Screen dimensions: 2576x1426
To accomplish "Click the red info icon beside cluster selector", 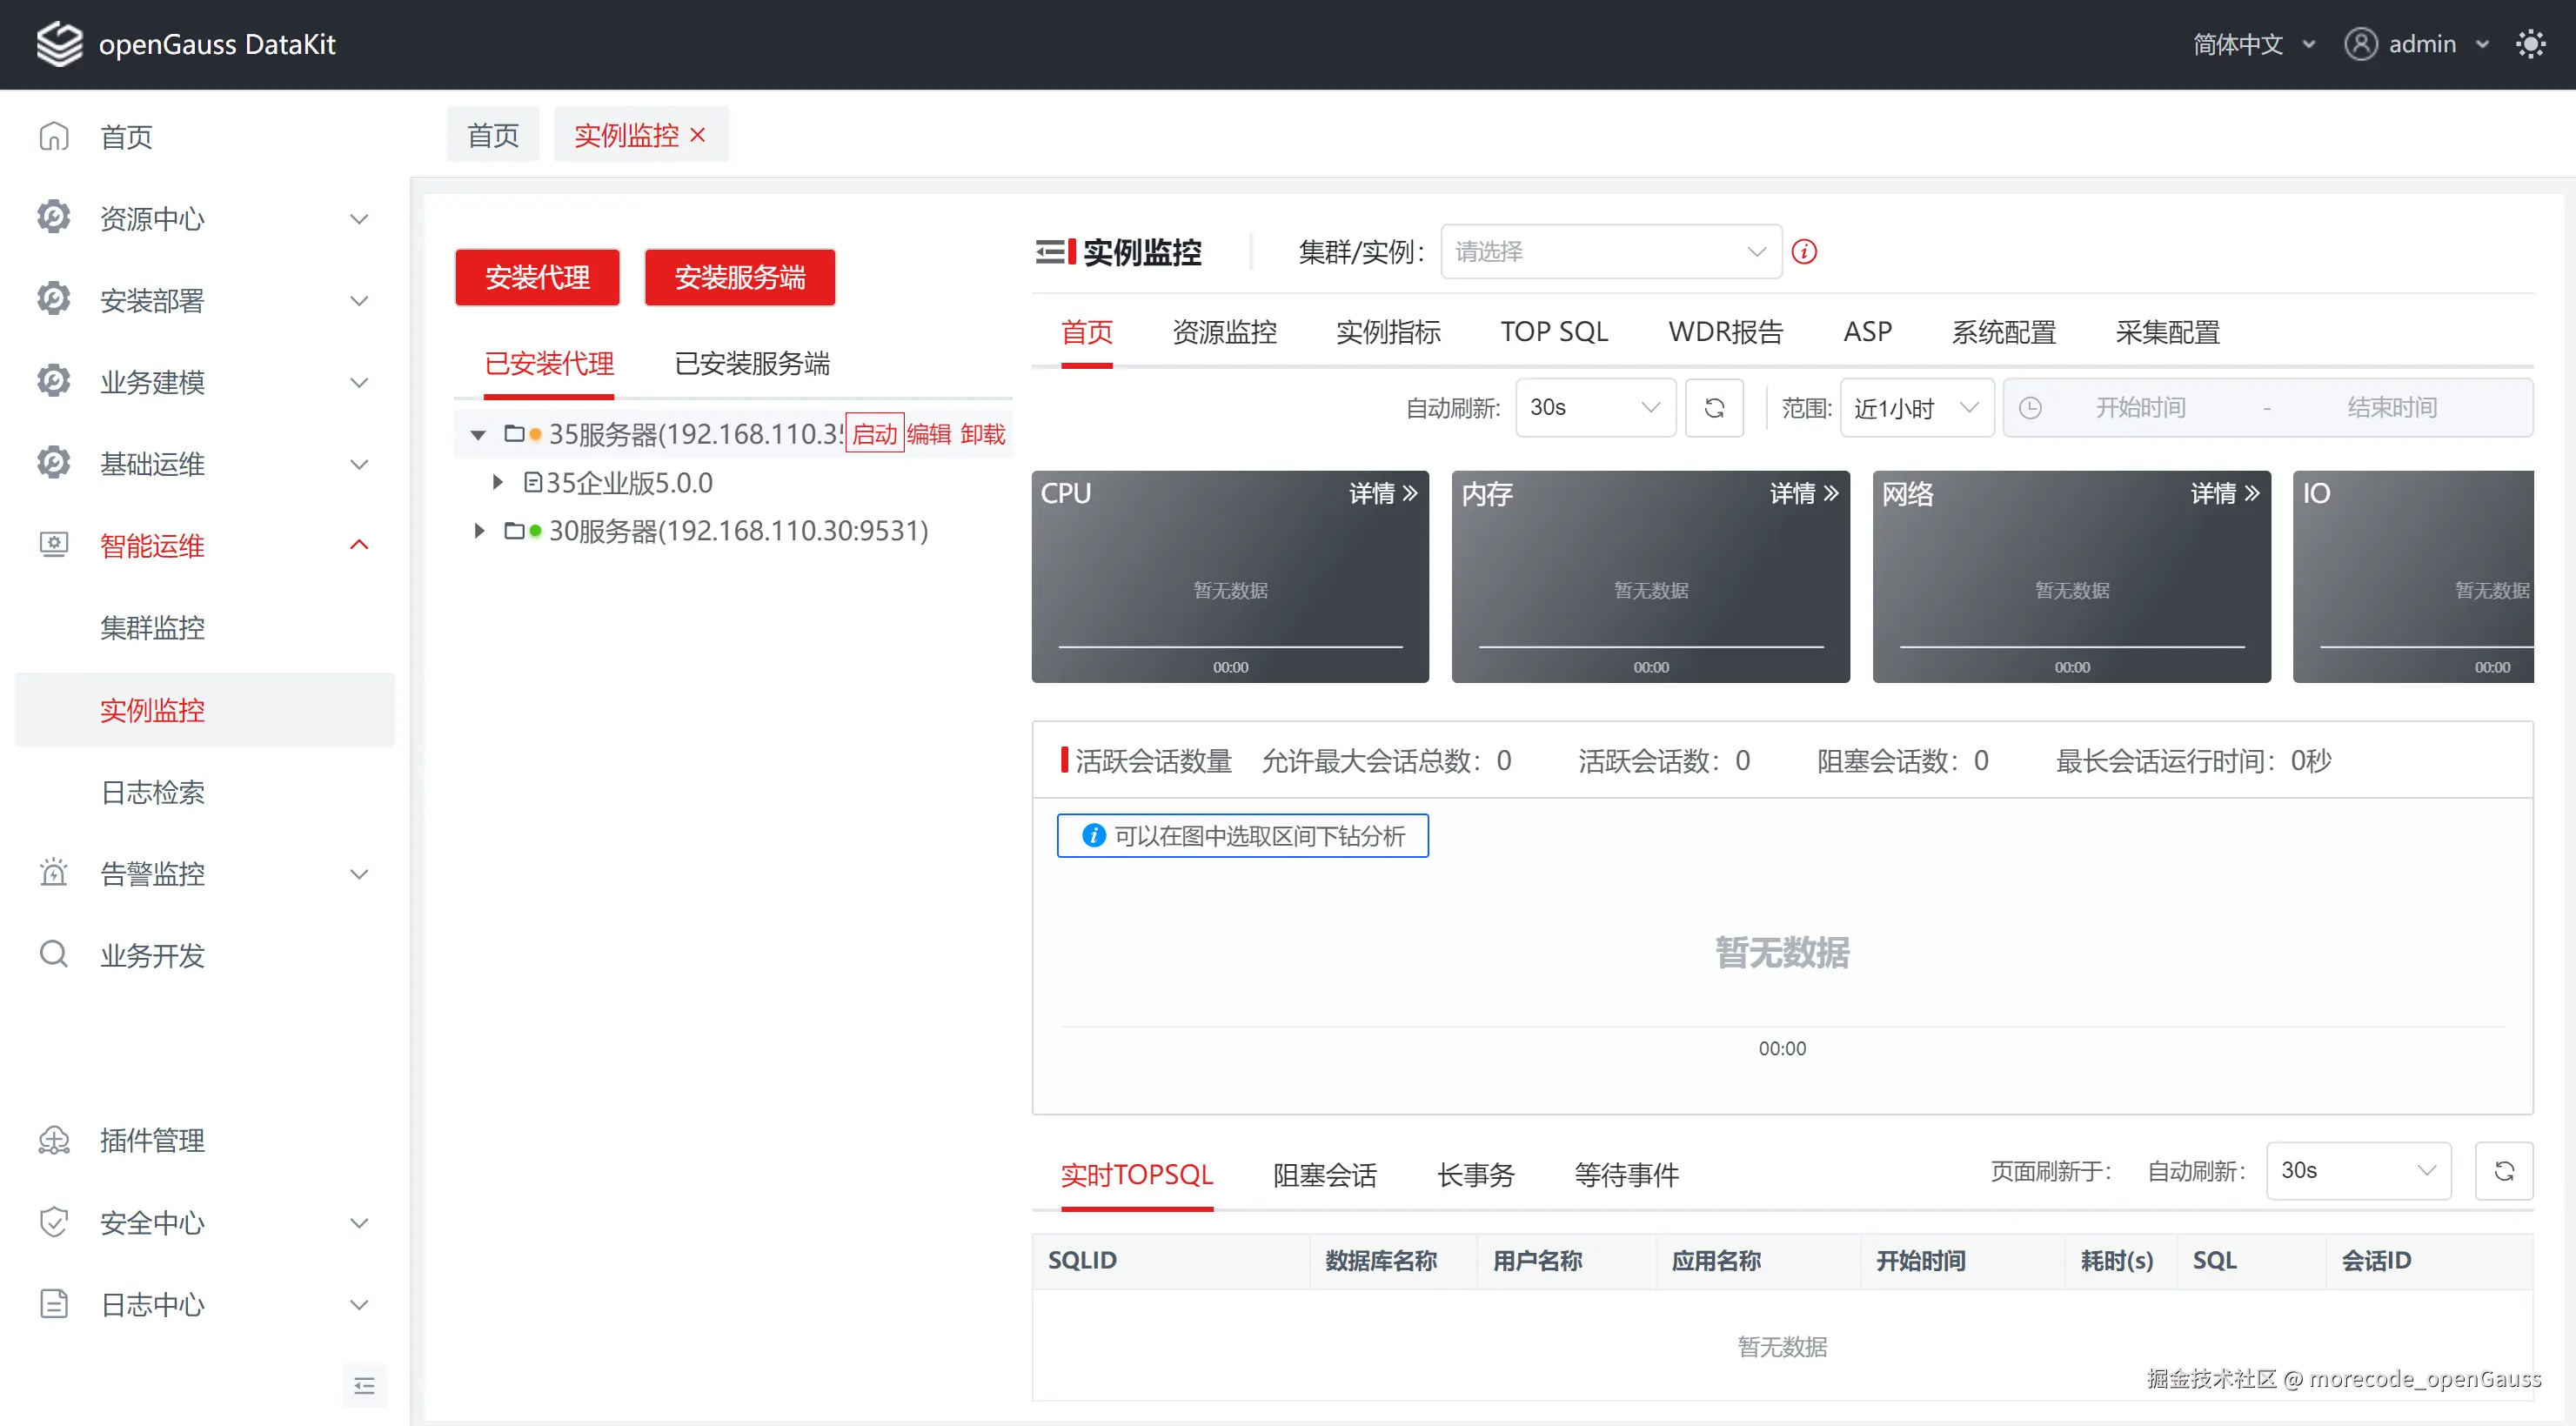I will pyautogui.click(x=1804, y=252).
